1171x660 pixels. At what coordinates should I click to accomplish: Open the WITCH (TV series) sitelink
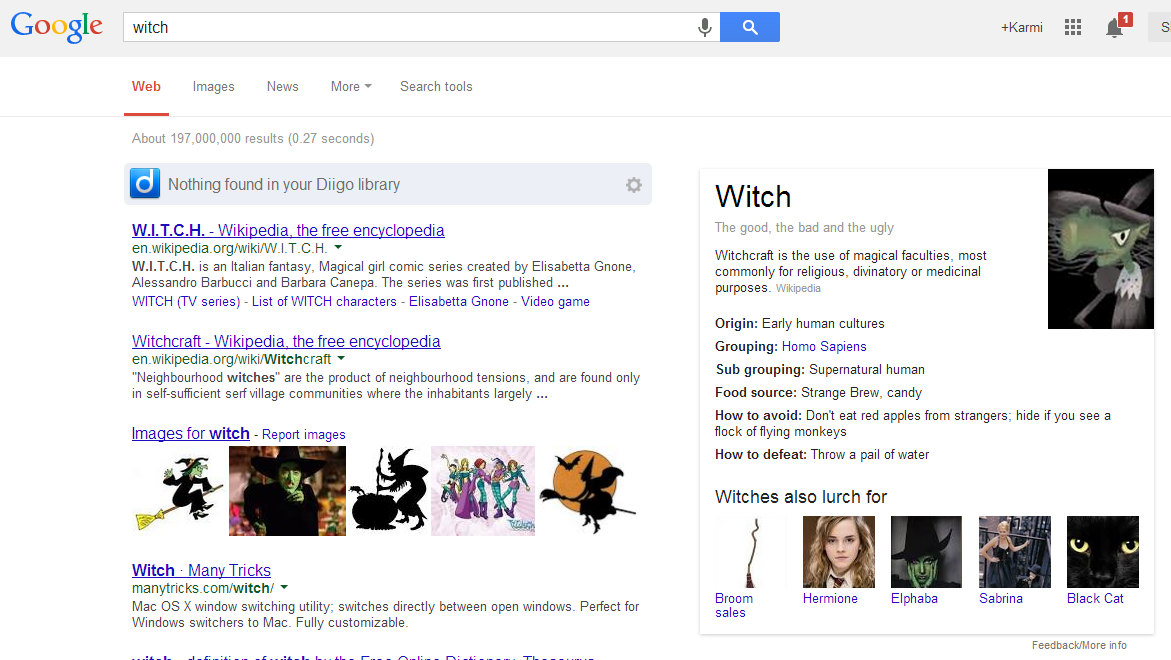click(186, 302)
